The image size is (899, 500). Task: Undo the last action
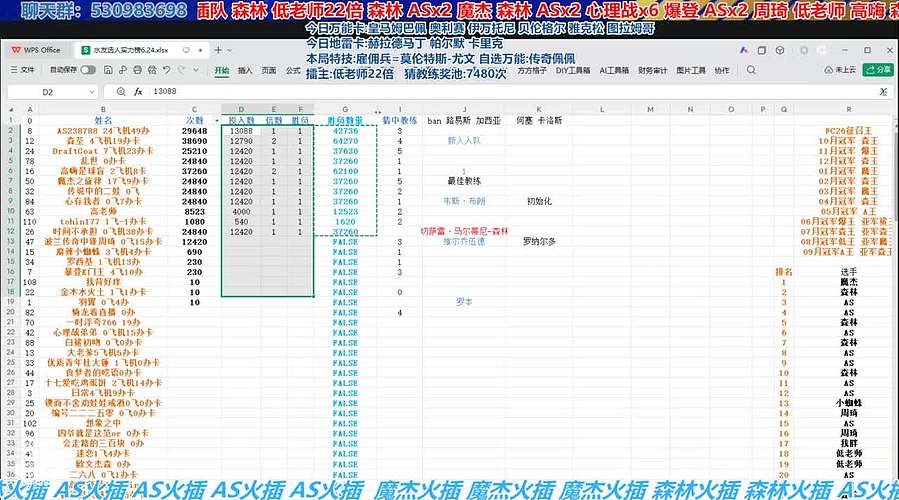tap(167, 70)
